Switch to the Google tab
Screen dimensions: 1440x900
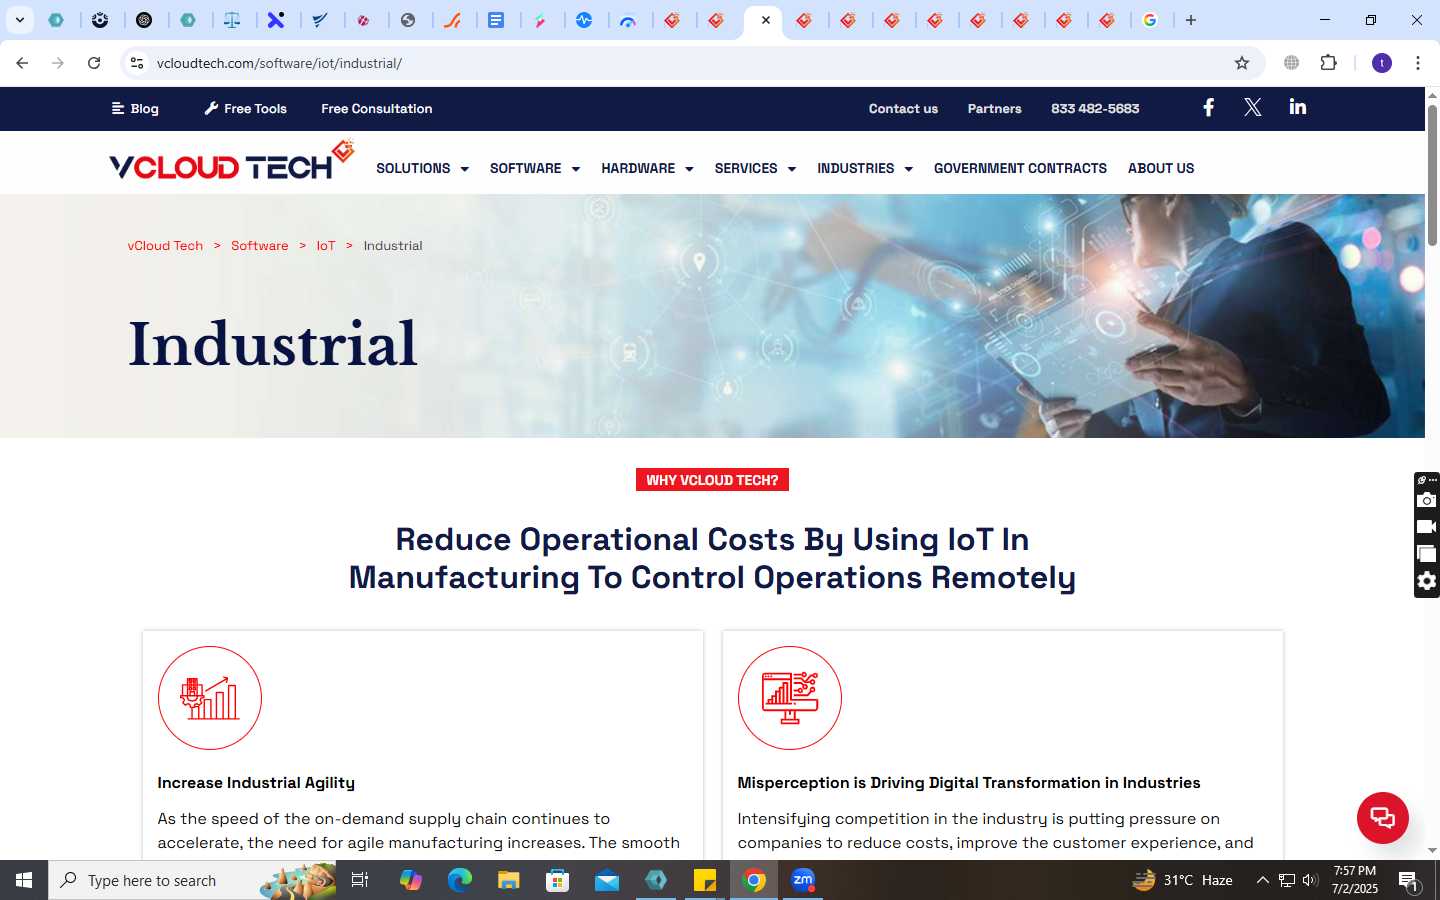[1151, 20]
